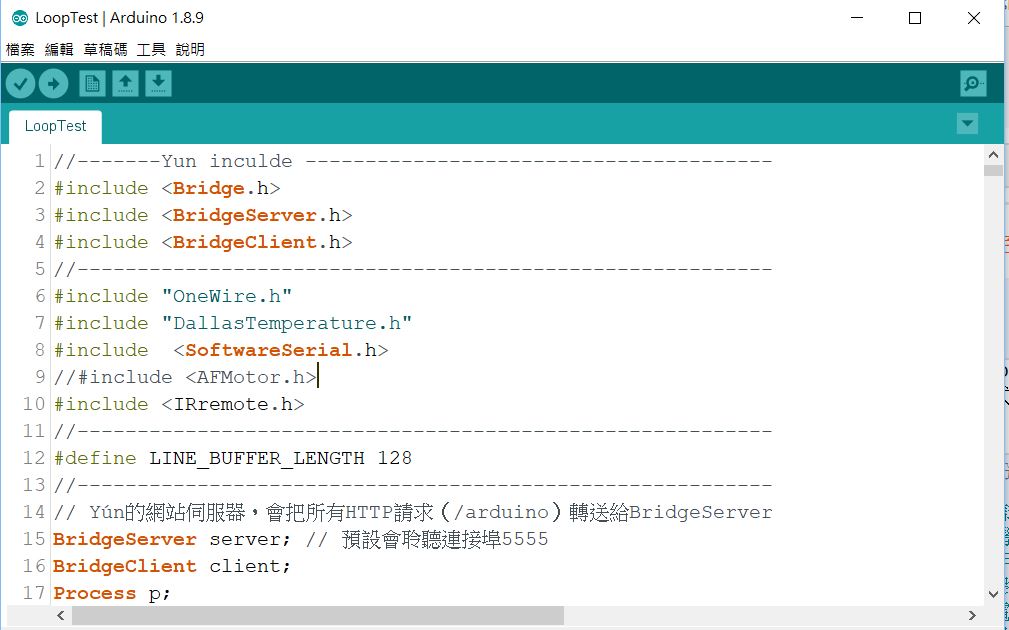Click "BridgeServer.h" in line 3 include

(257, 216)
